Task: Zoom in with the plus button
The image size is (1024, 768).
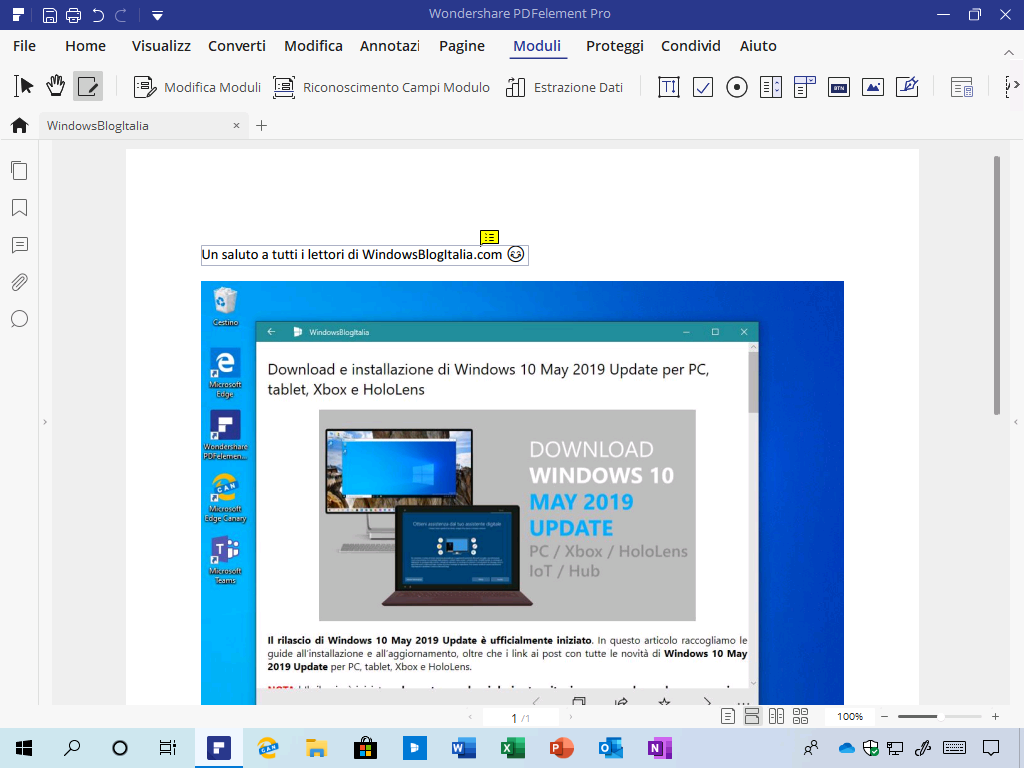Action: tap(995, 716)
